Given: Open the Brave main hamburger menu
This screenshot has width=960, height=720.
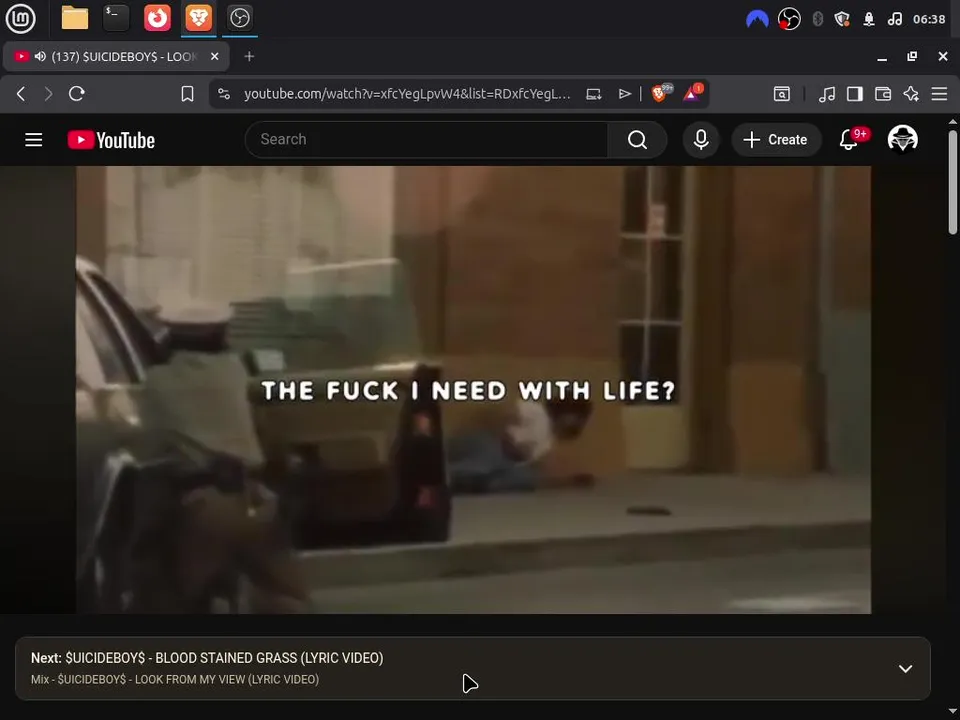Looking at the screenshot, I should click(939, 94).
